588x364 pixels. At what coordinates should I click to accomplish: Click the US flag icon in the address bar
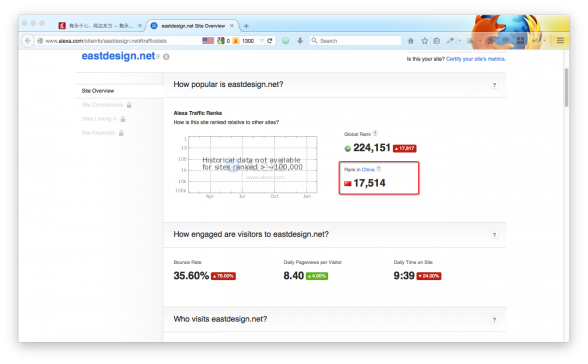tap(208, 40)
